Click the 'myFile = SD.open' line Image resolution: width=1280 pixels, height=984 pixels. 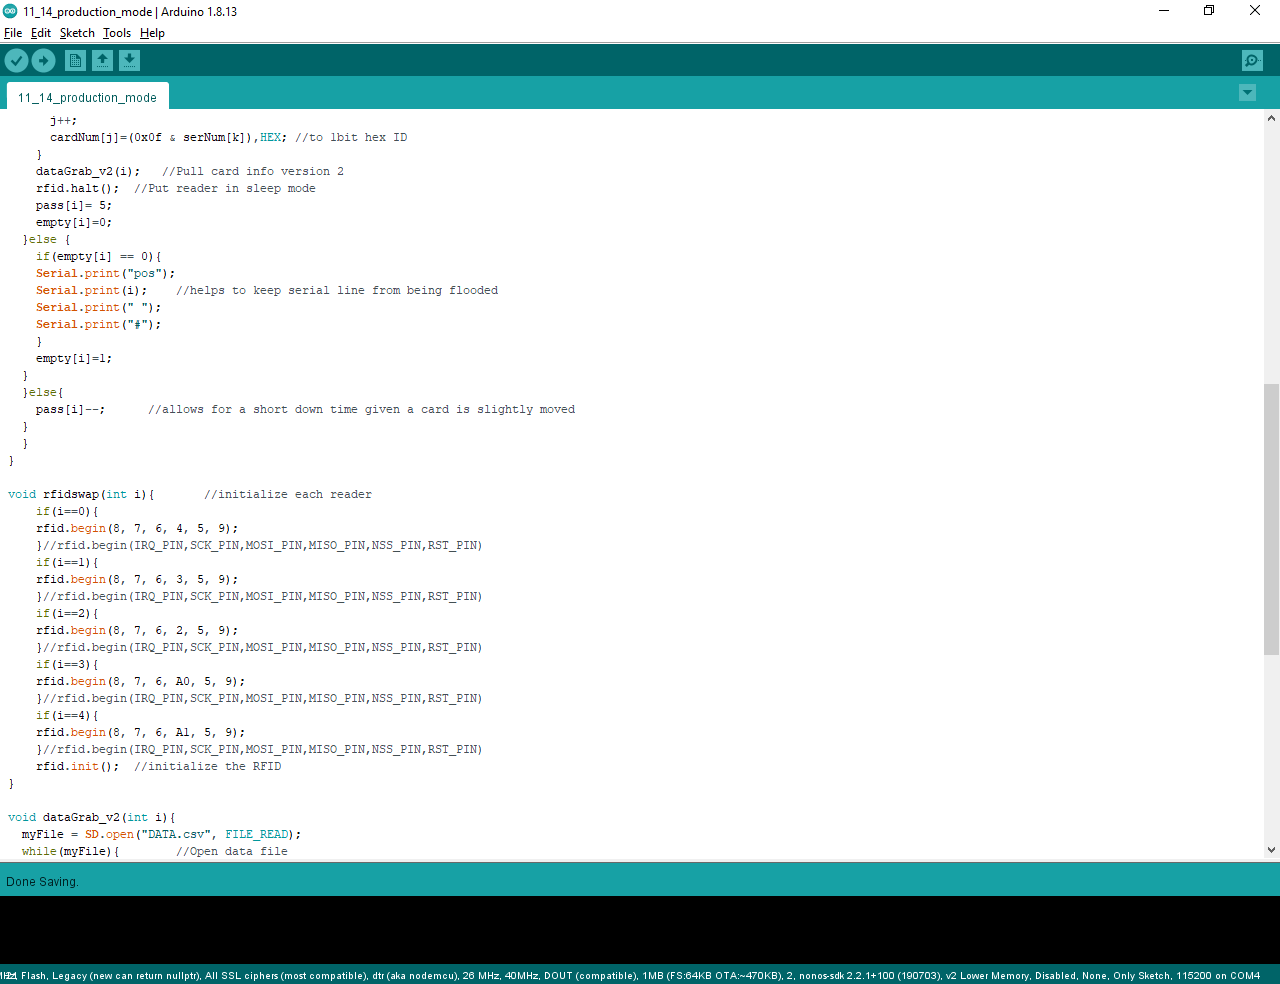162,834
